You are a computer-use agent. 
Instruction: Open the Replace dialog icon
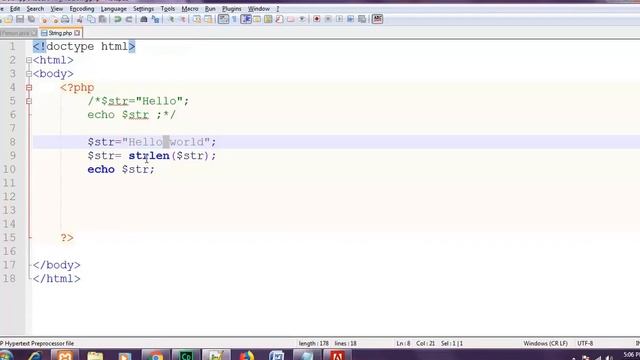tap(156, 19)
